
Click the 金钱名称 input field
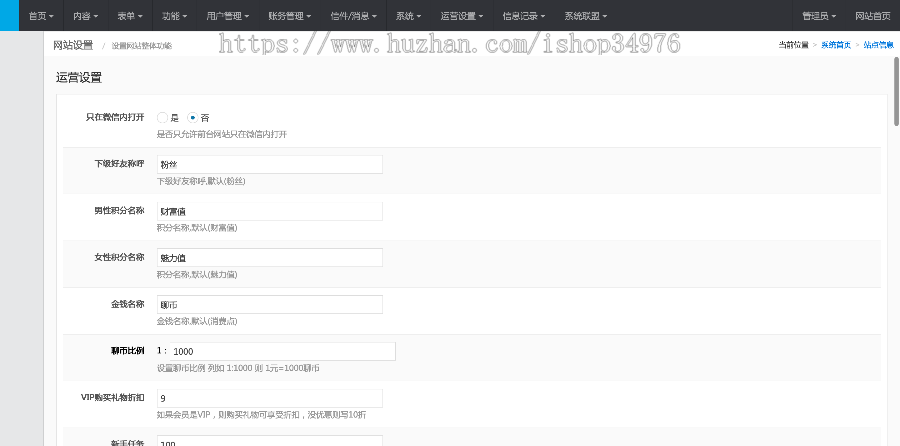coord(270,304)
